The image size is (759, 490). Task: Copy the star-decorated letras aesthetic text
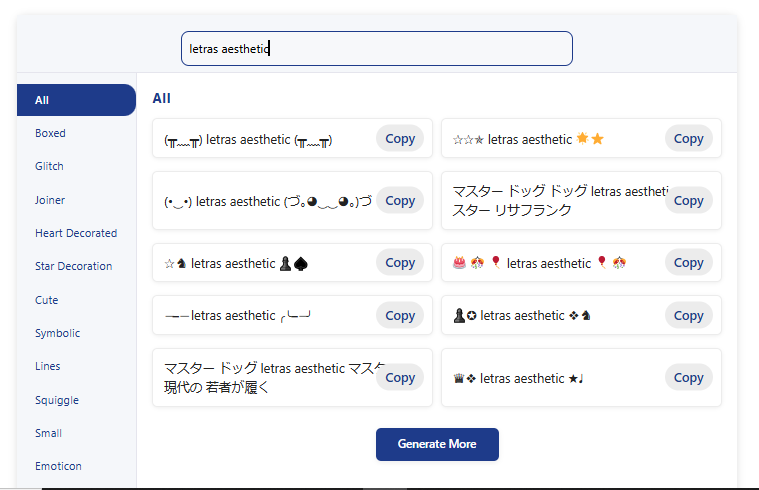point(688,139)
